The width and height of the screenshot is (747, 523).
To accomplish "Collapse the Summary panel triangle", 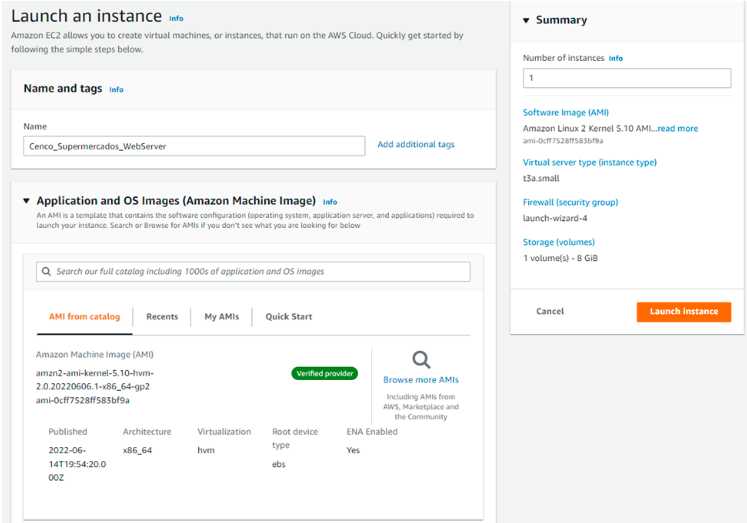I will (x=526, y=21).
